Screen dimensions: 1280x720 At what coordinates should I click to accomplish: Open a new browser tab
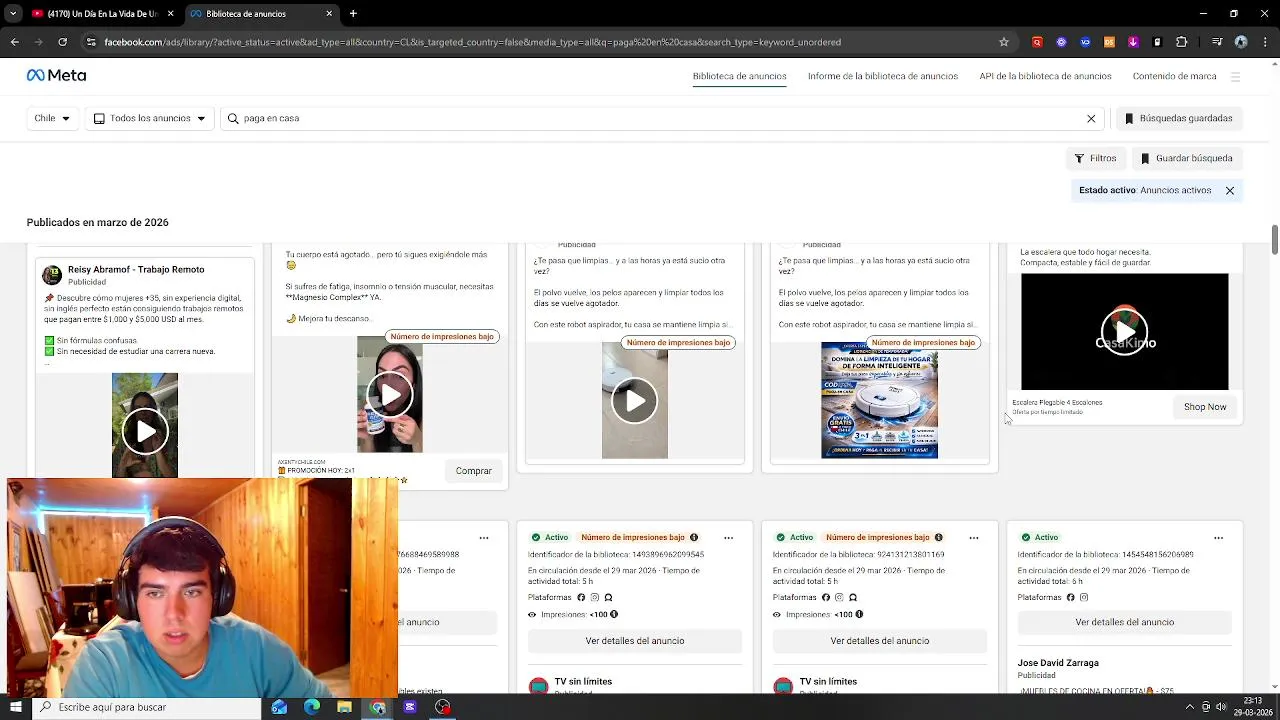click(353, 13)
